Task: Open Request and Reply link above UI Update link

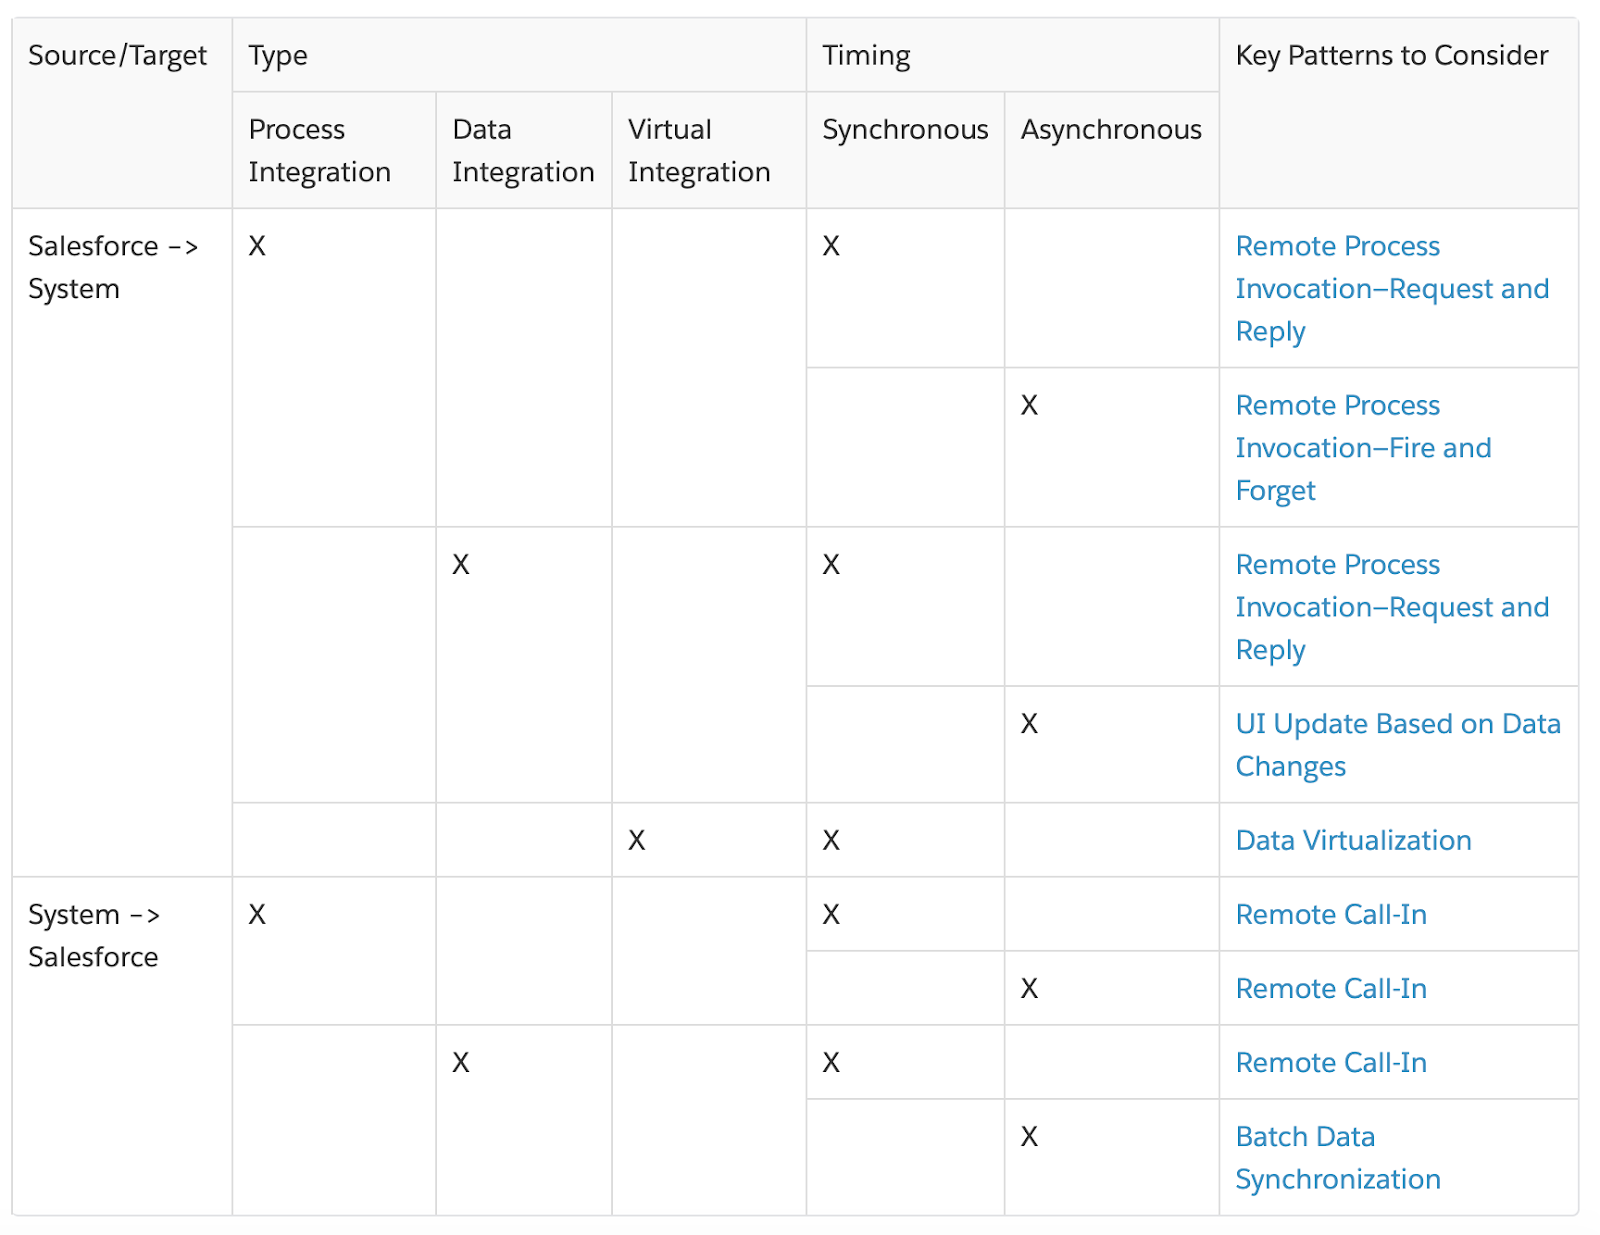Action: coord(1391,607)
